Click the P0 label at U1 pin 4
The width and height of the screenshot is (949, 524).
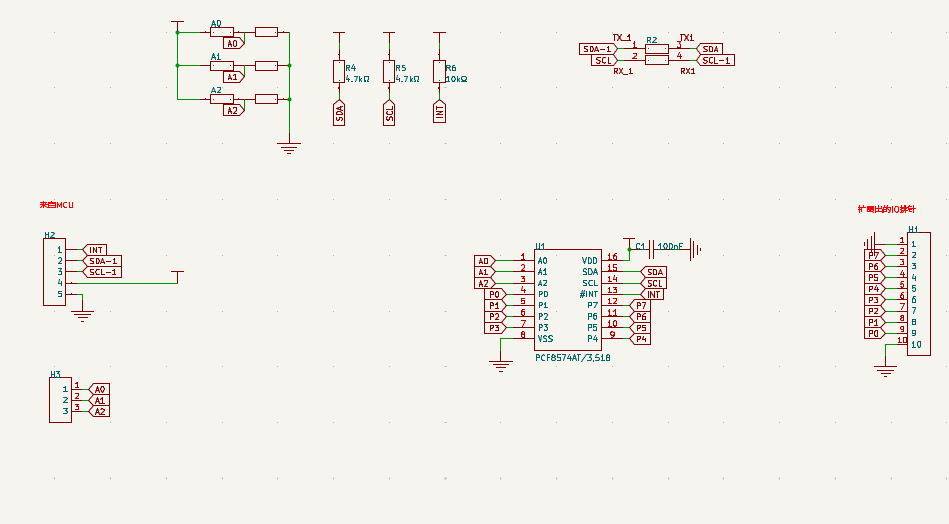[x=494, y=295]
